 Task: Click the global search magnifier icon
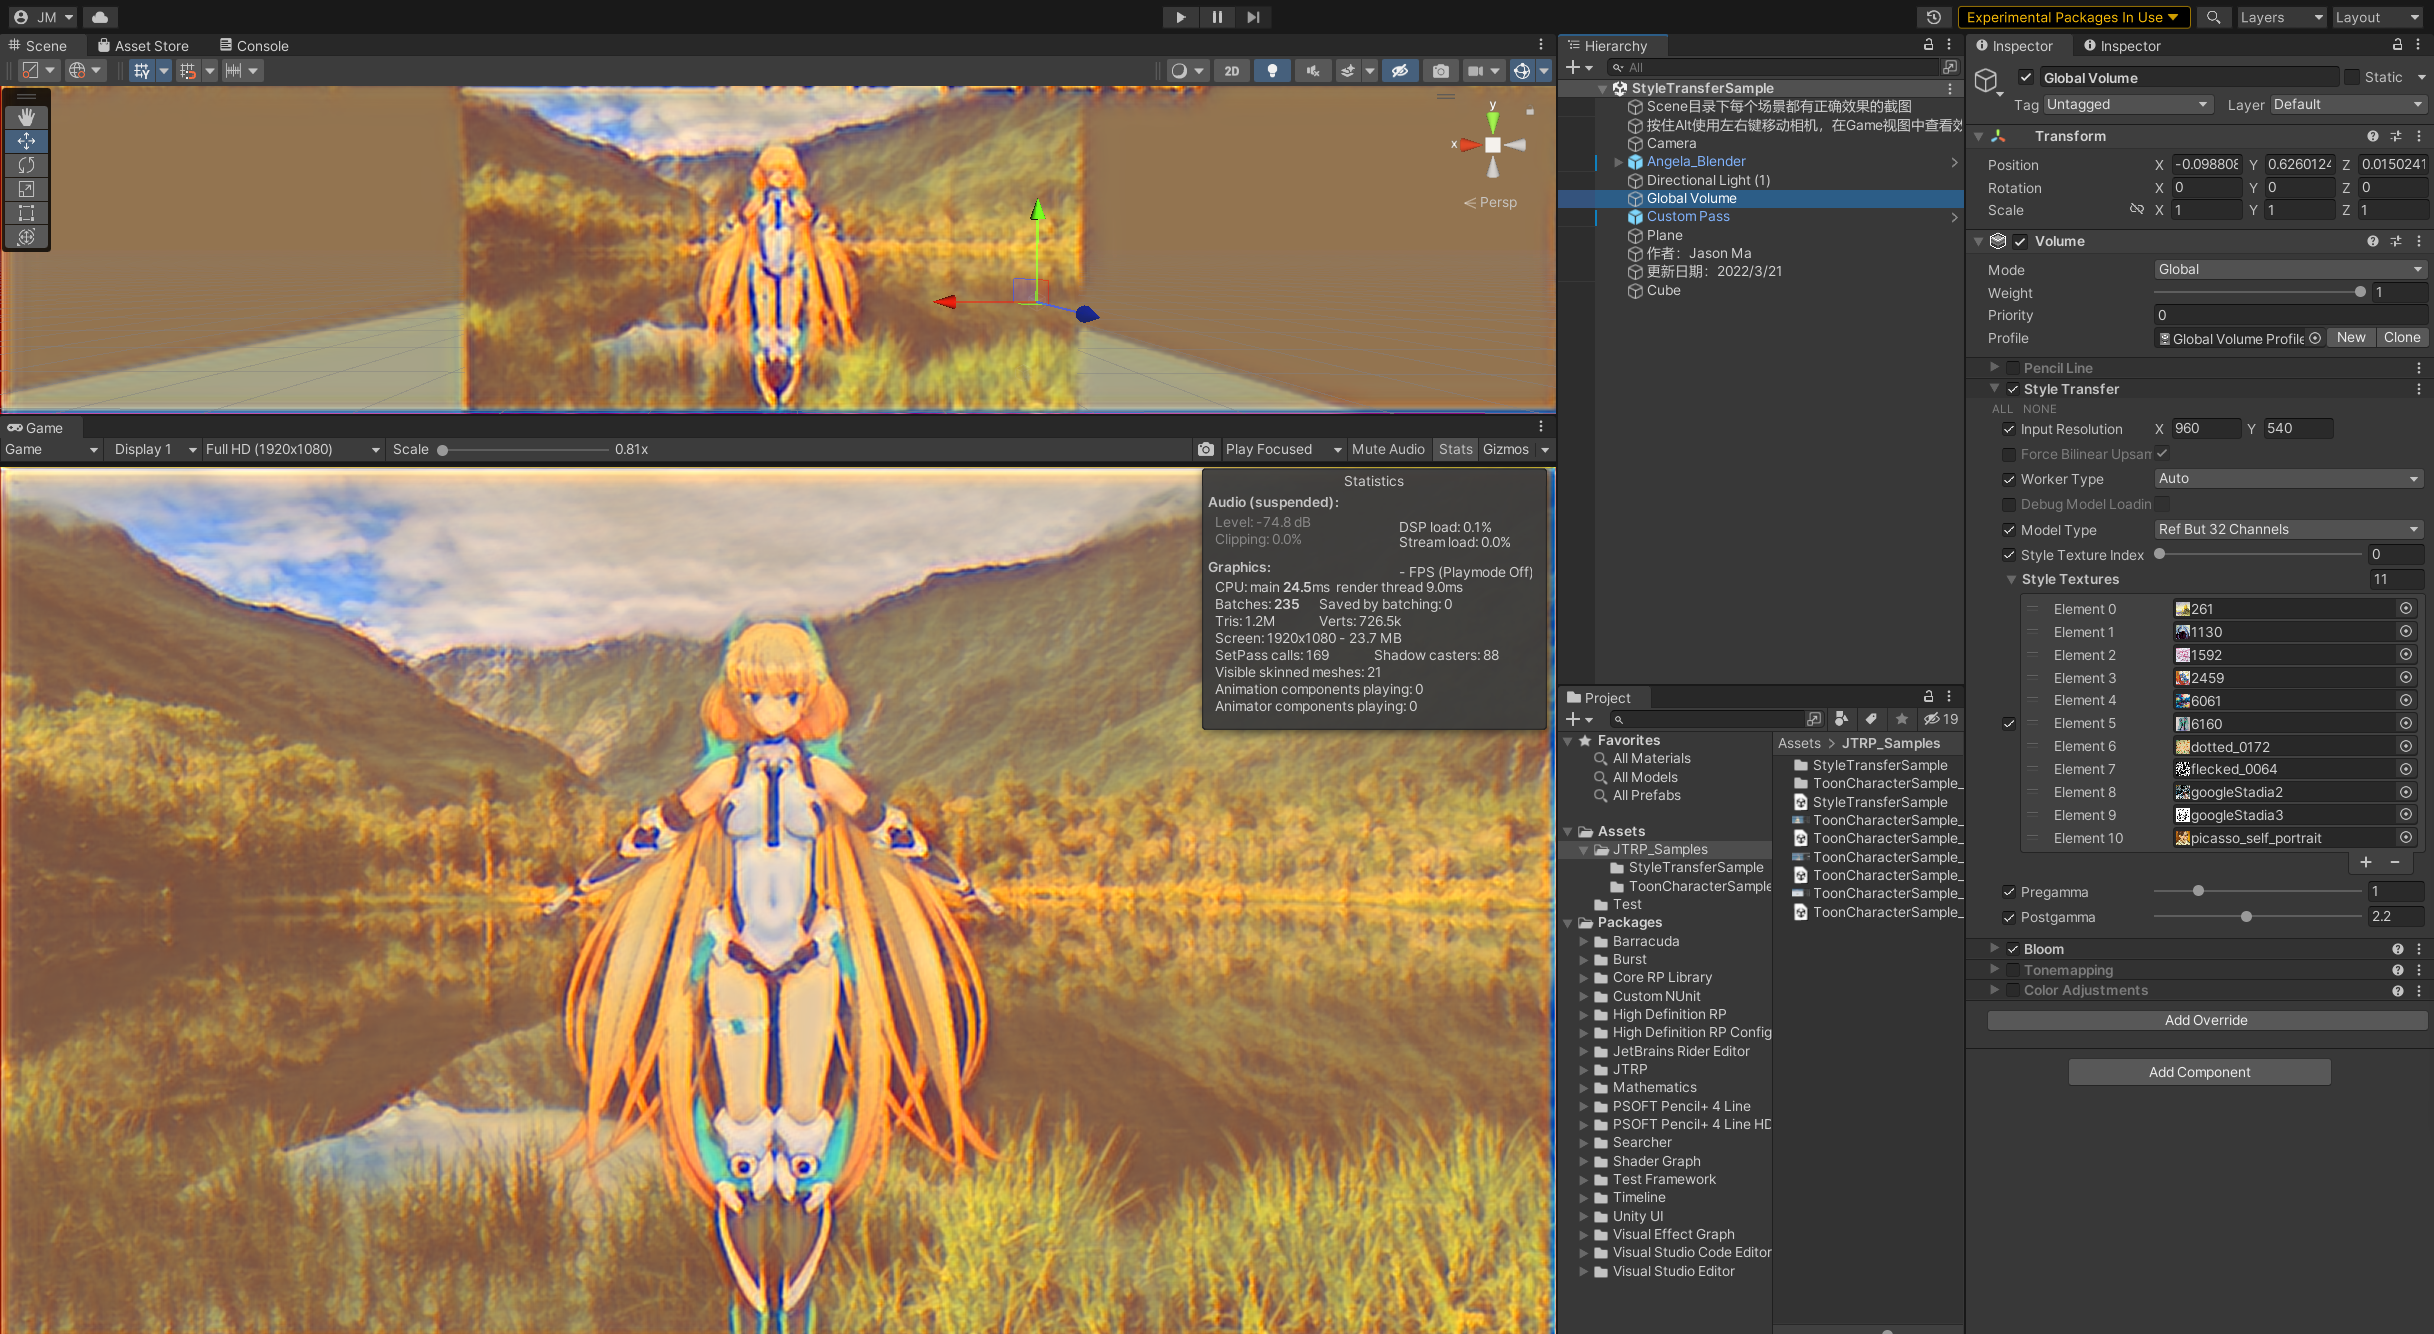2214,17
